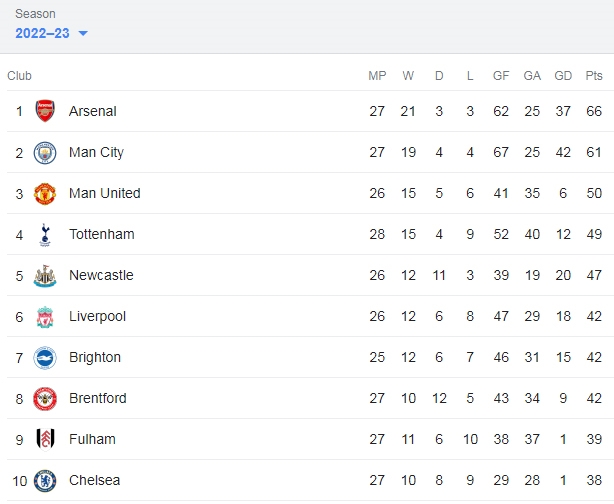Click the Man United crest icon
Viewport: 614px width, 504px height.
(x=45, y=194)
